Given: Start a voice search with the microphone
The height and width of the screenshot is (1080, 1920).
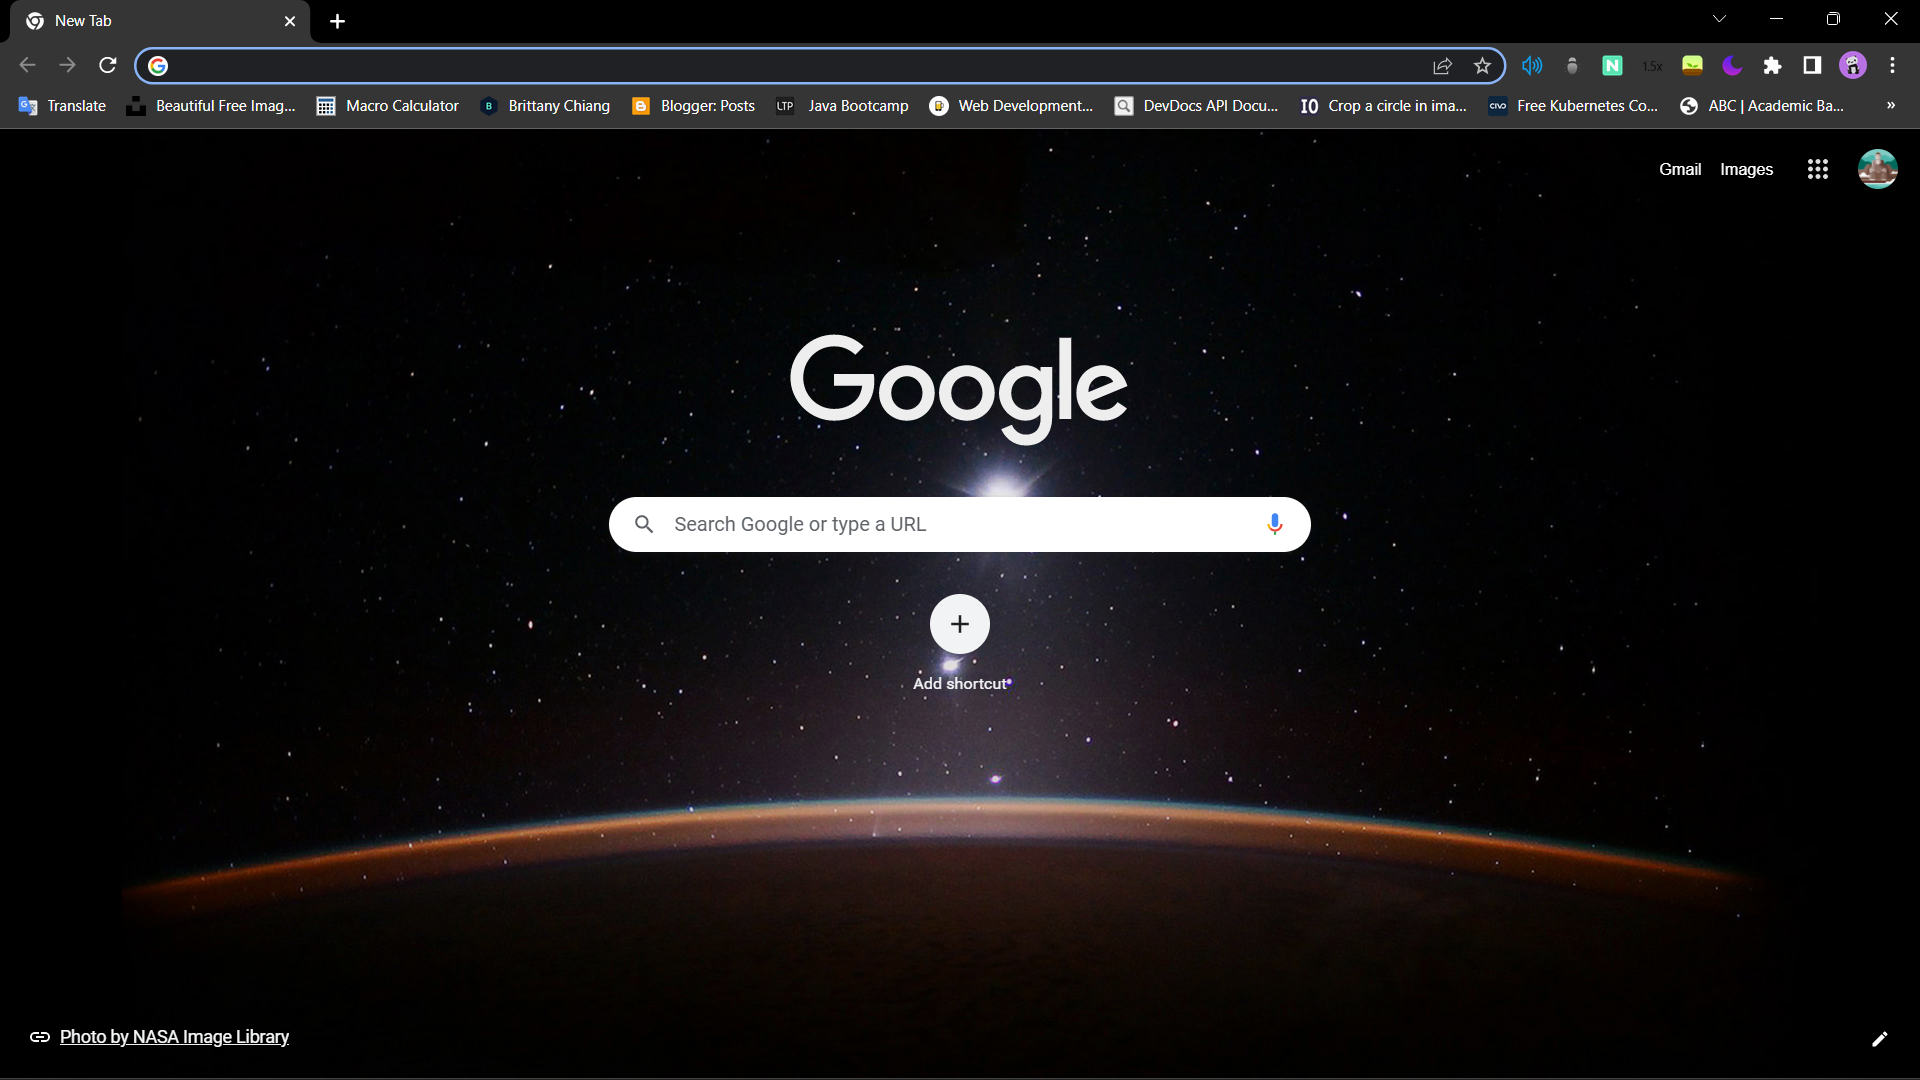Looking at the screenshot, I should click(x=1274, y=524).
